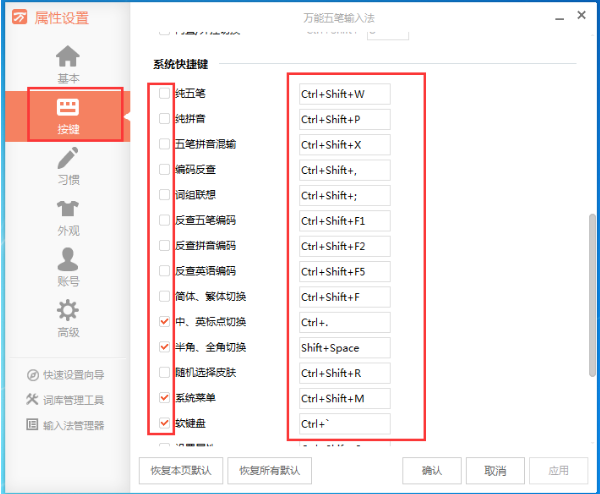Open the 外观 shirt appearance tab
This screenshot has height=494, width=600.
click(x=68, y=218)
